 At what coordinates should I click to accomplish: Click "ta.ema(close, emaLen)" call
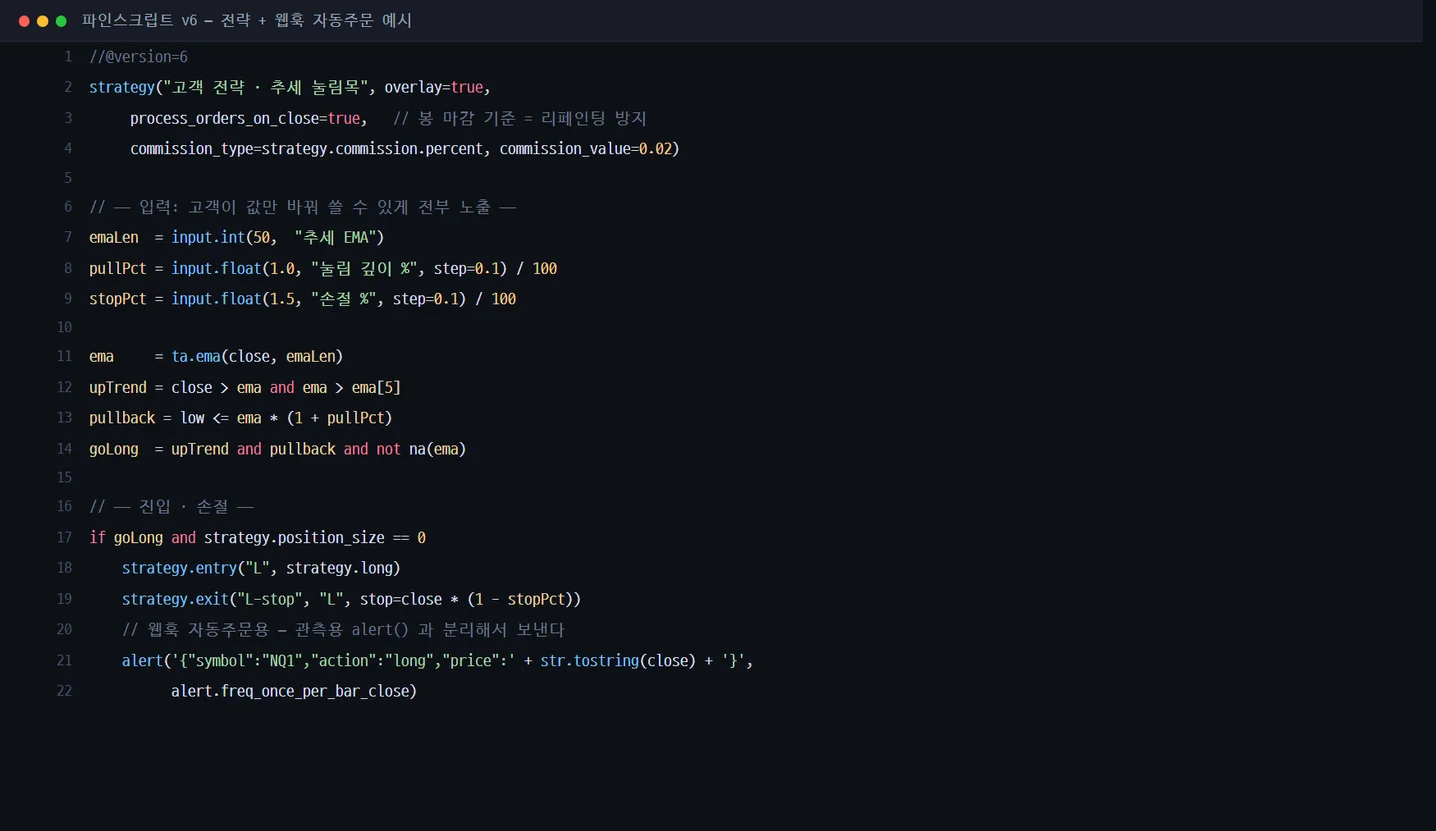tap(257, 356)
